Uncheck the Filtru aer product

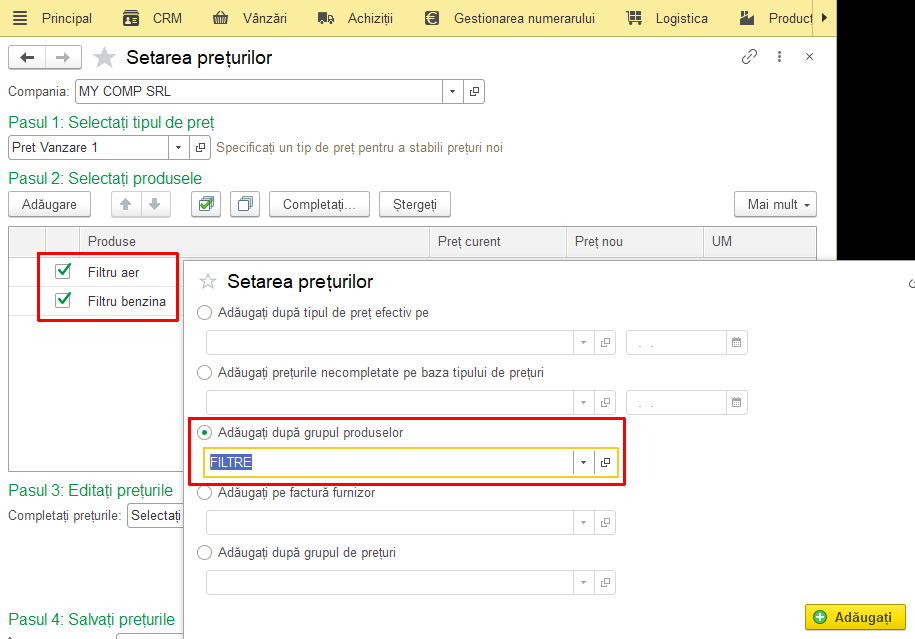click(x=62, y=271)
